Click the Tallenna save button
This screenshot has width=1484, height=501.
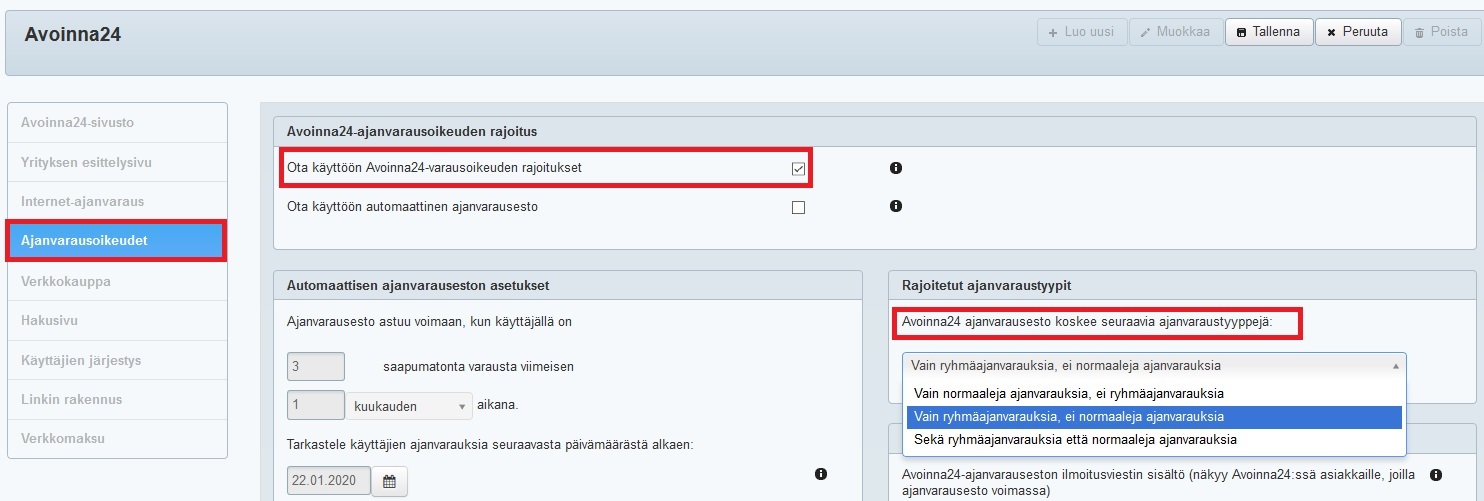tap(1268, 32)
